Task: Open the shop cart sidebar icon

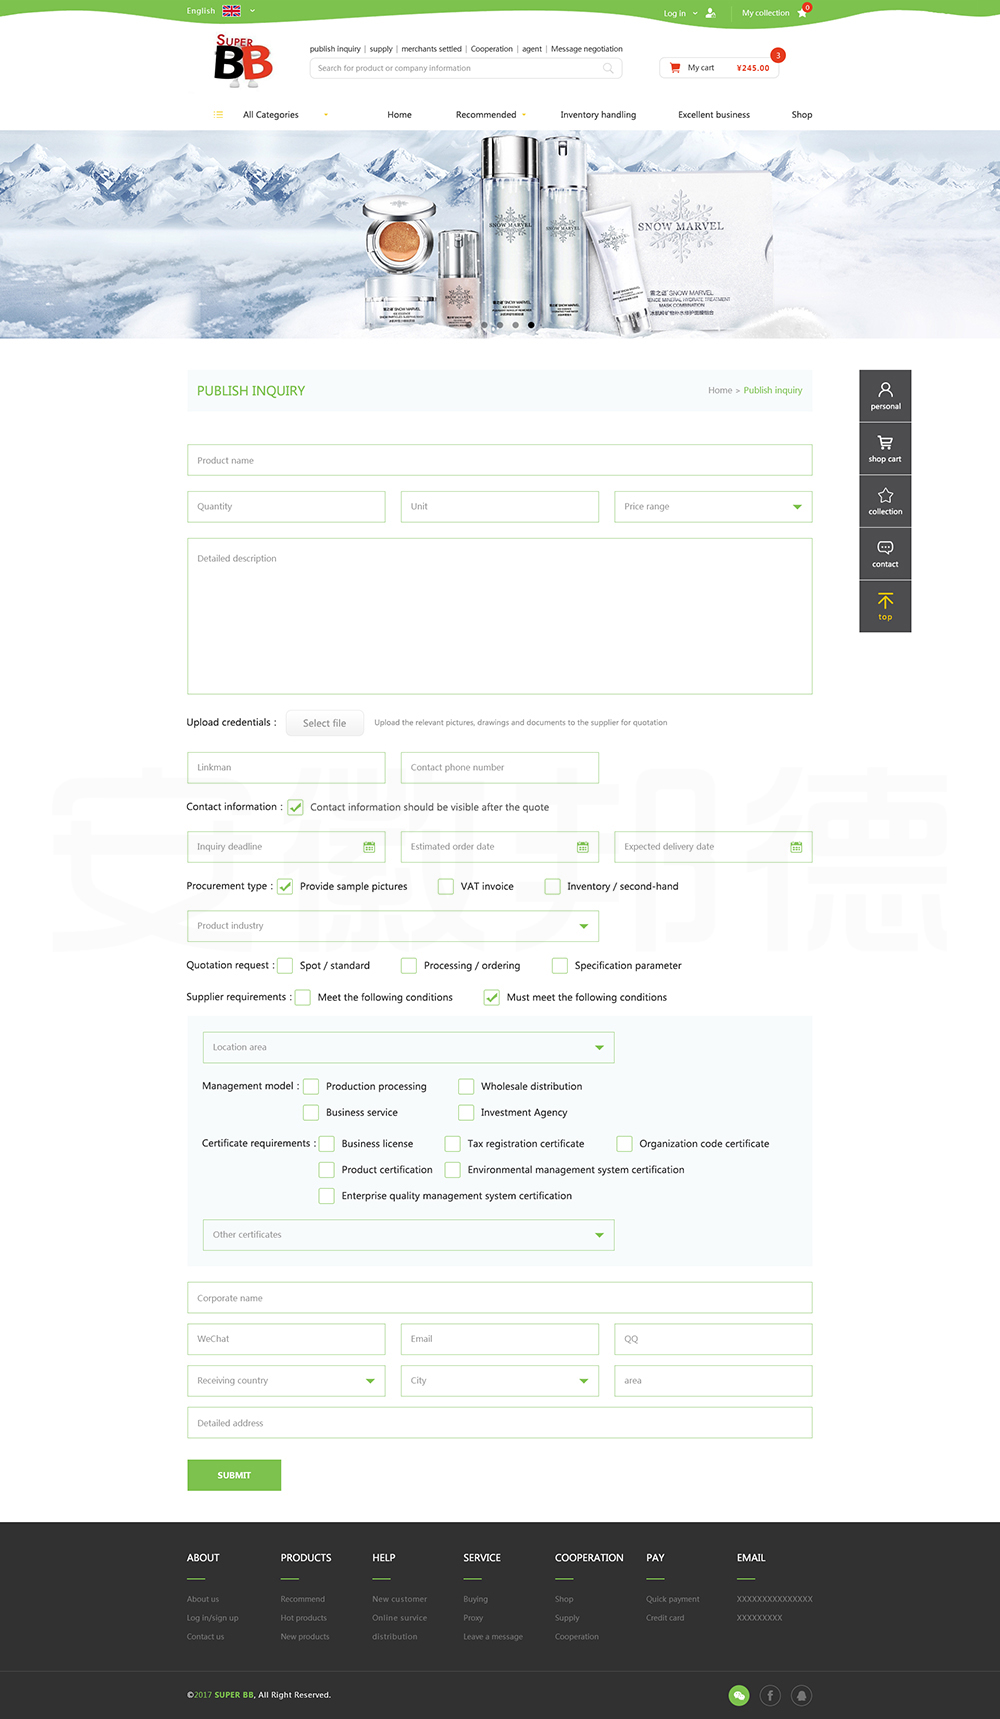Action: click(885, 448)
